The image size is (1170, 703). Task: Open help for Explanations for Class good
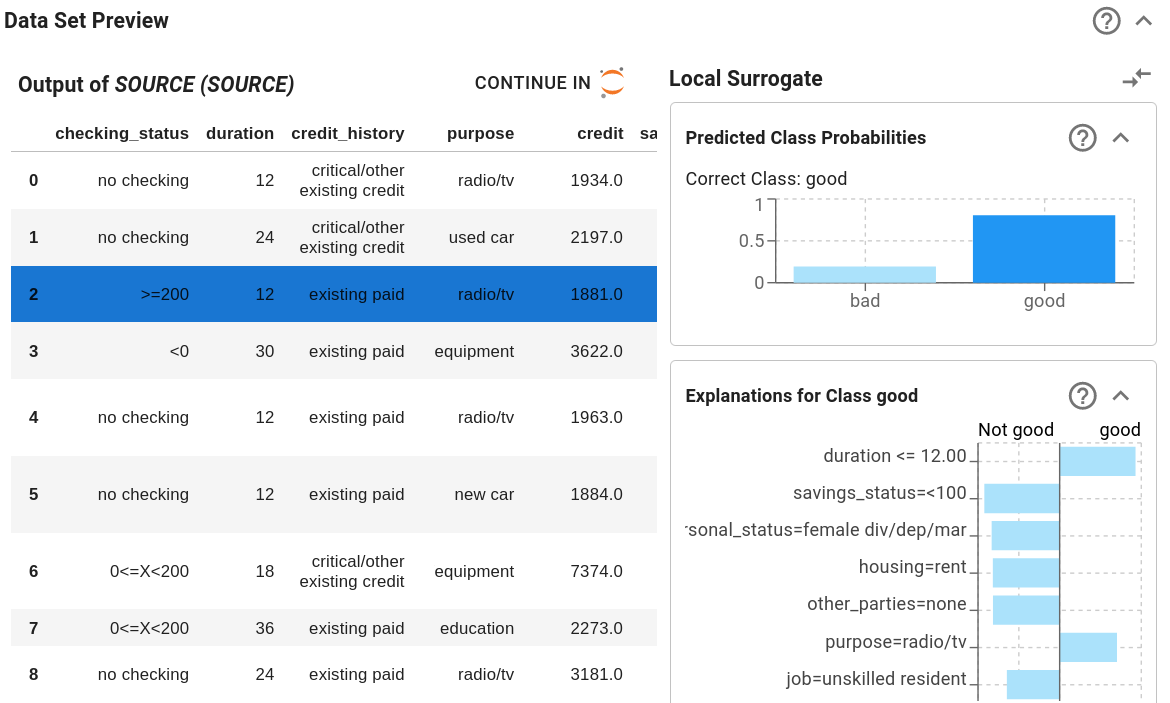1082,396
